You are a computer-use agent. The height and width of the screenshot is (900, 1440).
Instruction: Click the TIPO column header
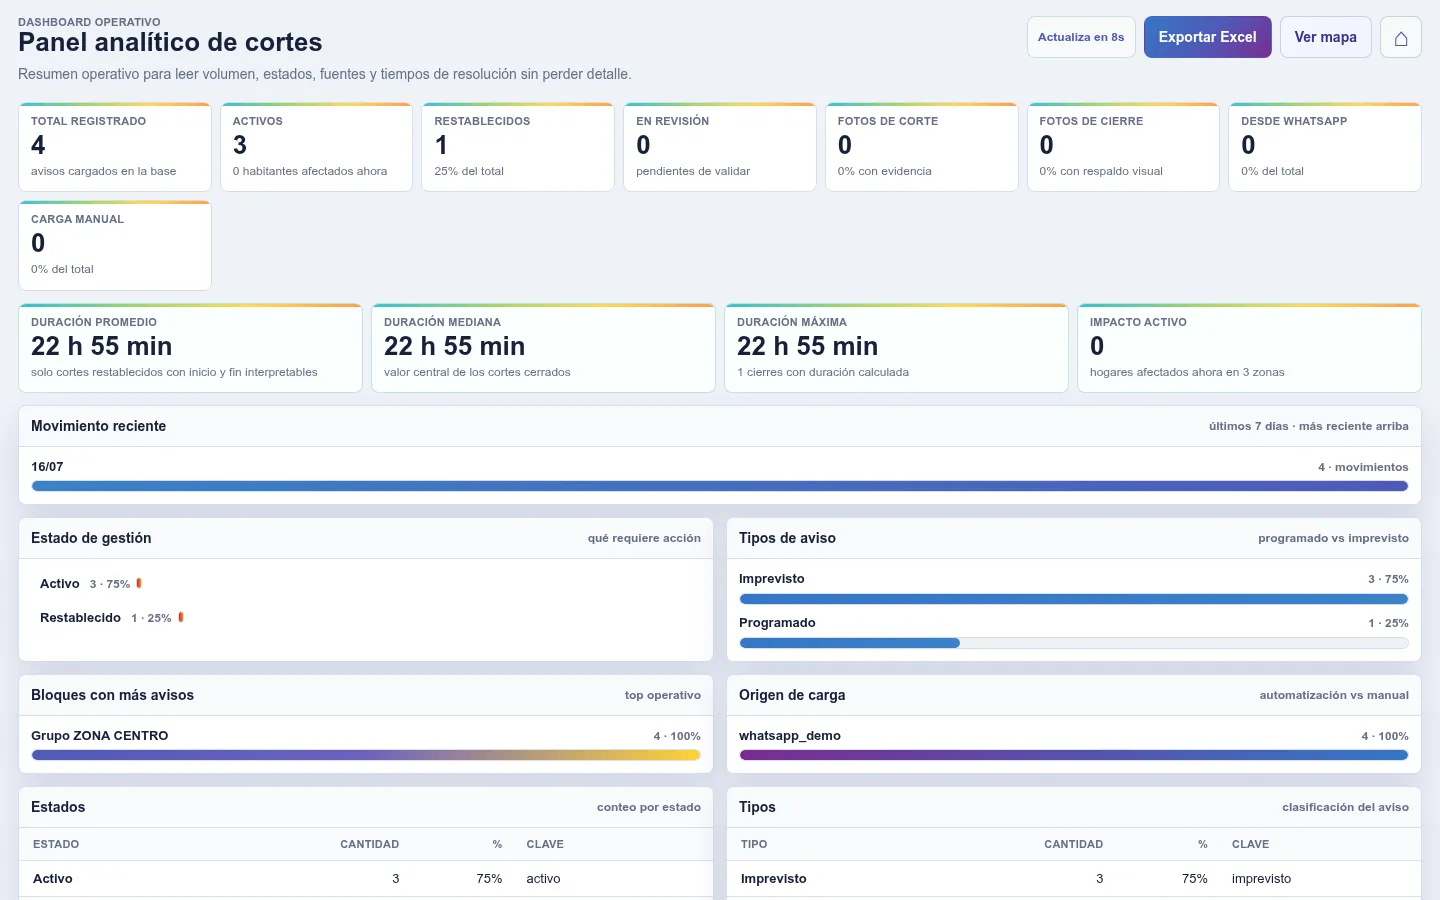pos(754,844)
